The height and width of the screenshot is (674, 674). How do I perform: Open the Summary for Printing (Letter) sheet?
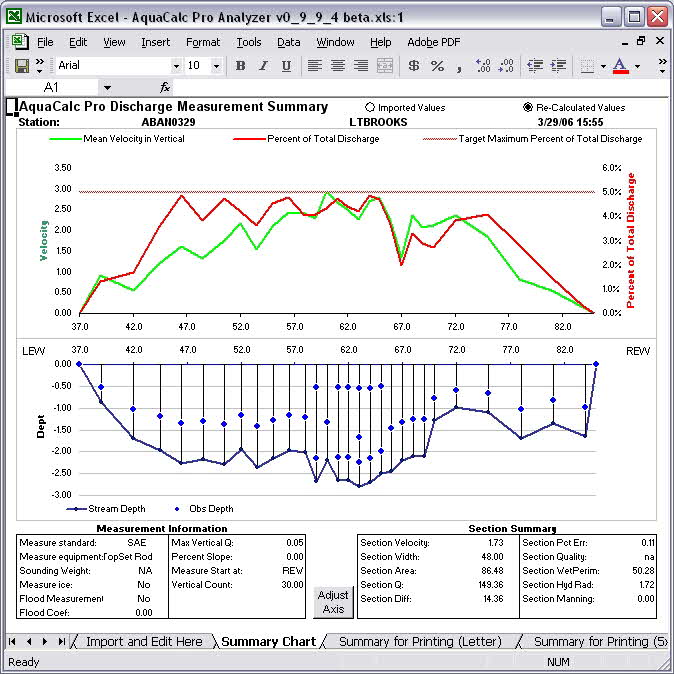click(x=420, y=641)
